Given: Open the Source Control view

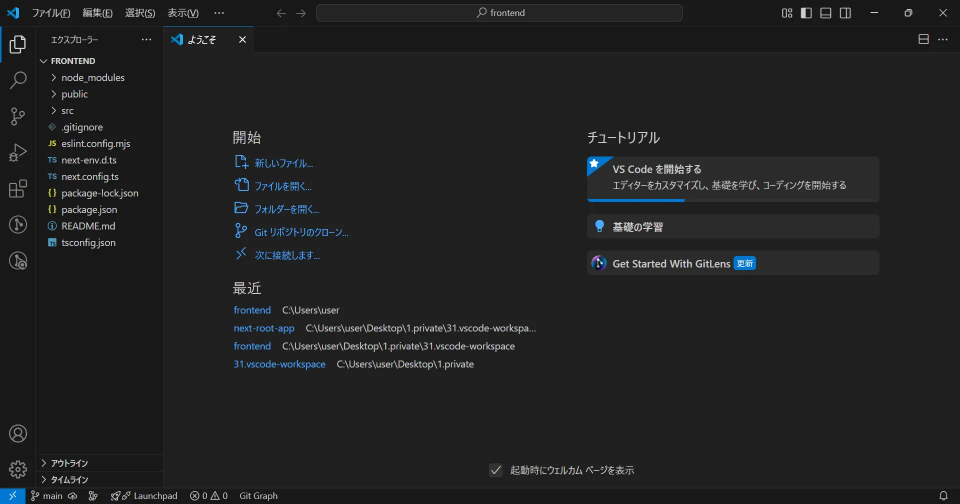Looking at the screenshot, I should 18,116.
